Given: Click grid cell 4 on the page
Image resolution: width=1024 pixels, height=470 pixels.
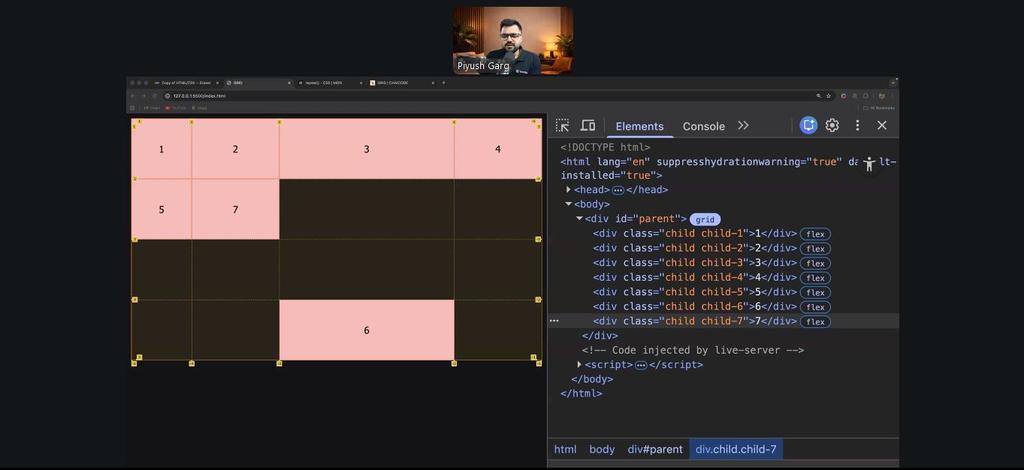Looking at the screenshot, I should click(498, 149).
